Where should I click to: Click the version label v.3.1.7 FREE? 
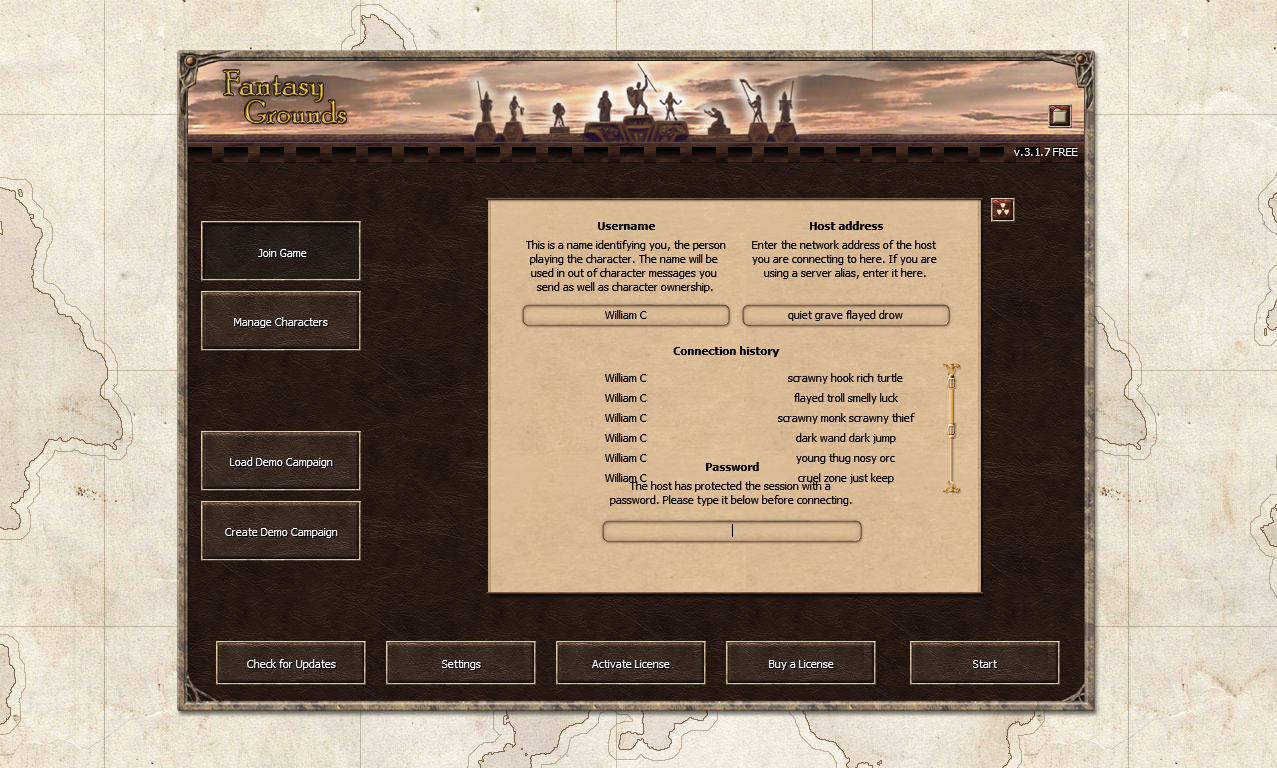point(1046,152)
